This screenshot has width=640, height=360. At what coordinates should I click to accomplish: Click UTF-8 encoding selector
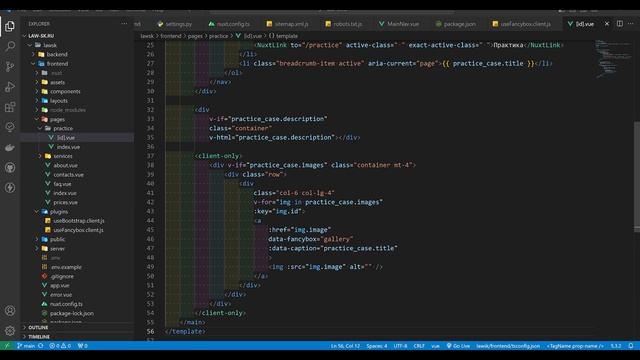click(400, 346)
